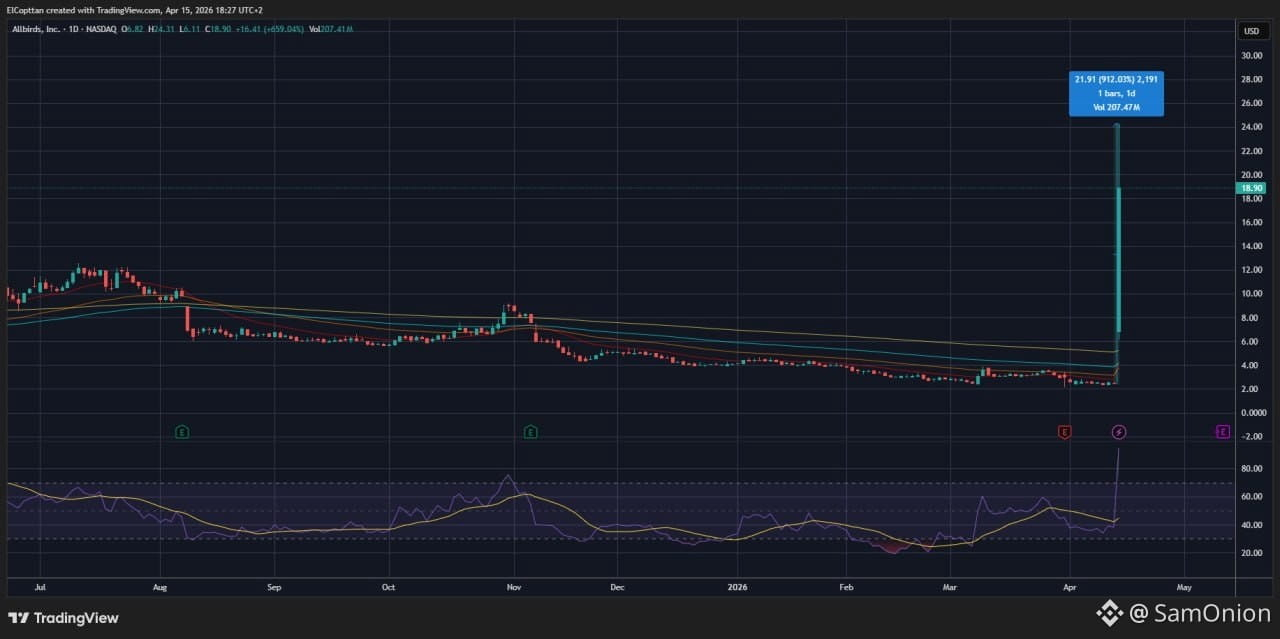Viewport: 1280px width, 639px height.
Task: Click the TradingView logo in bottom corner
Action: point(64,618)
